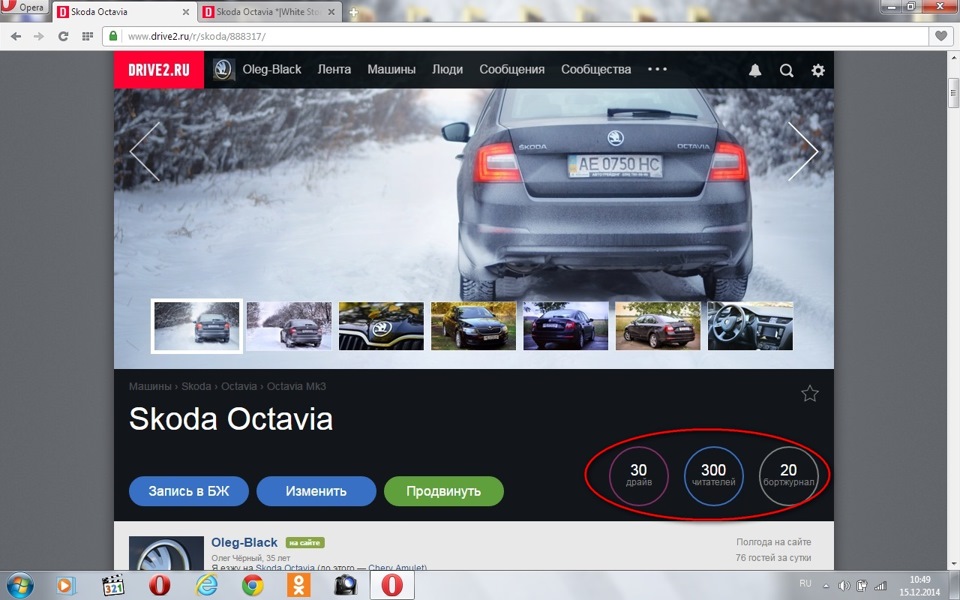Click the Oleg-Black avatar in header

click(223, 70)
